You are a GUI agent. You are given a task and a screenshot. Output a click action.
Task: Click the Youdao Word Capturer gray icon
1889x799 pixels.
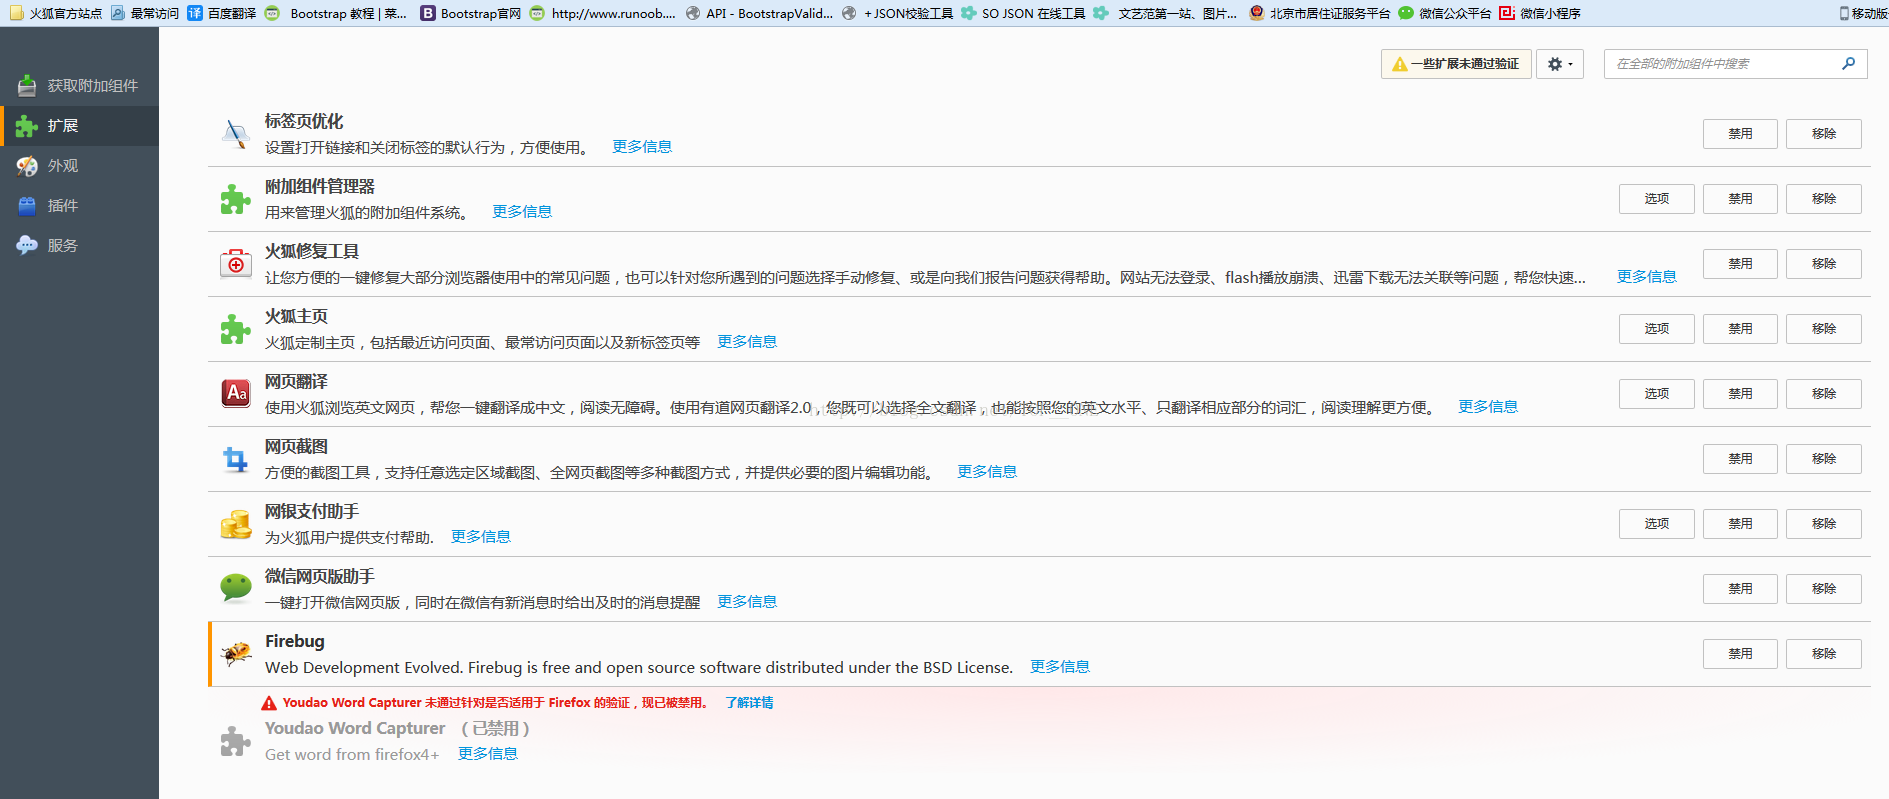coord(236,741)
